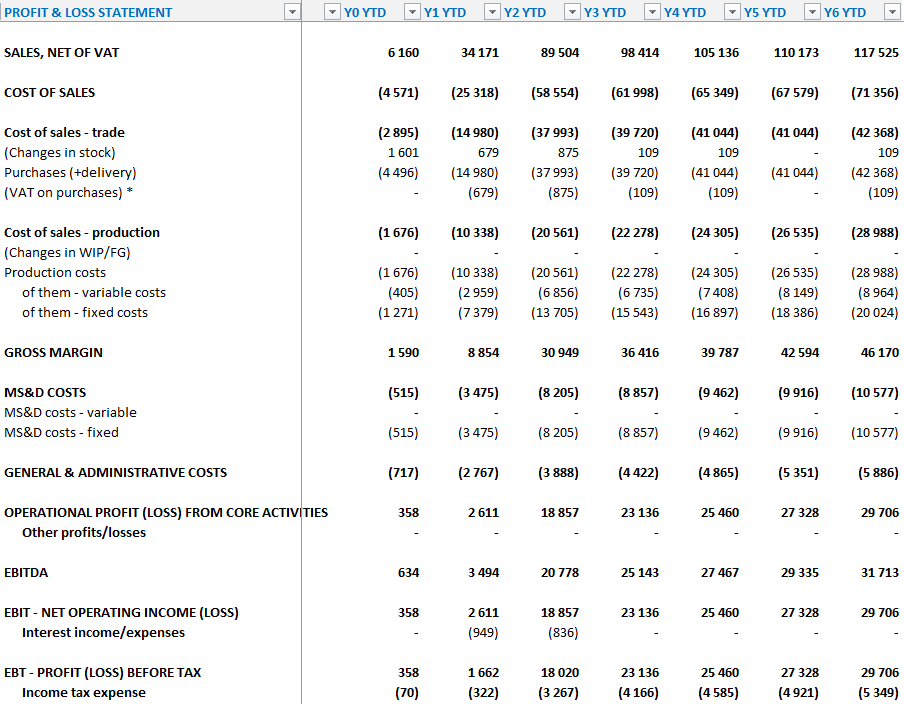Open the Y4 YTD column filter dropdown

[651, 12]
